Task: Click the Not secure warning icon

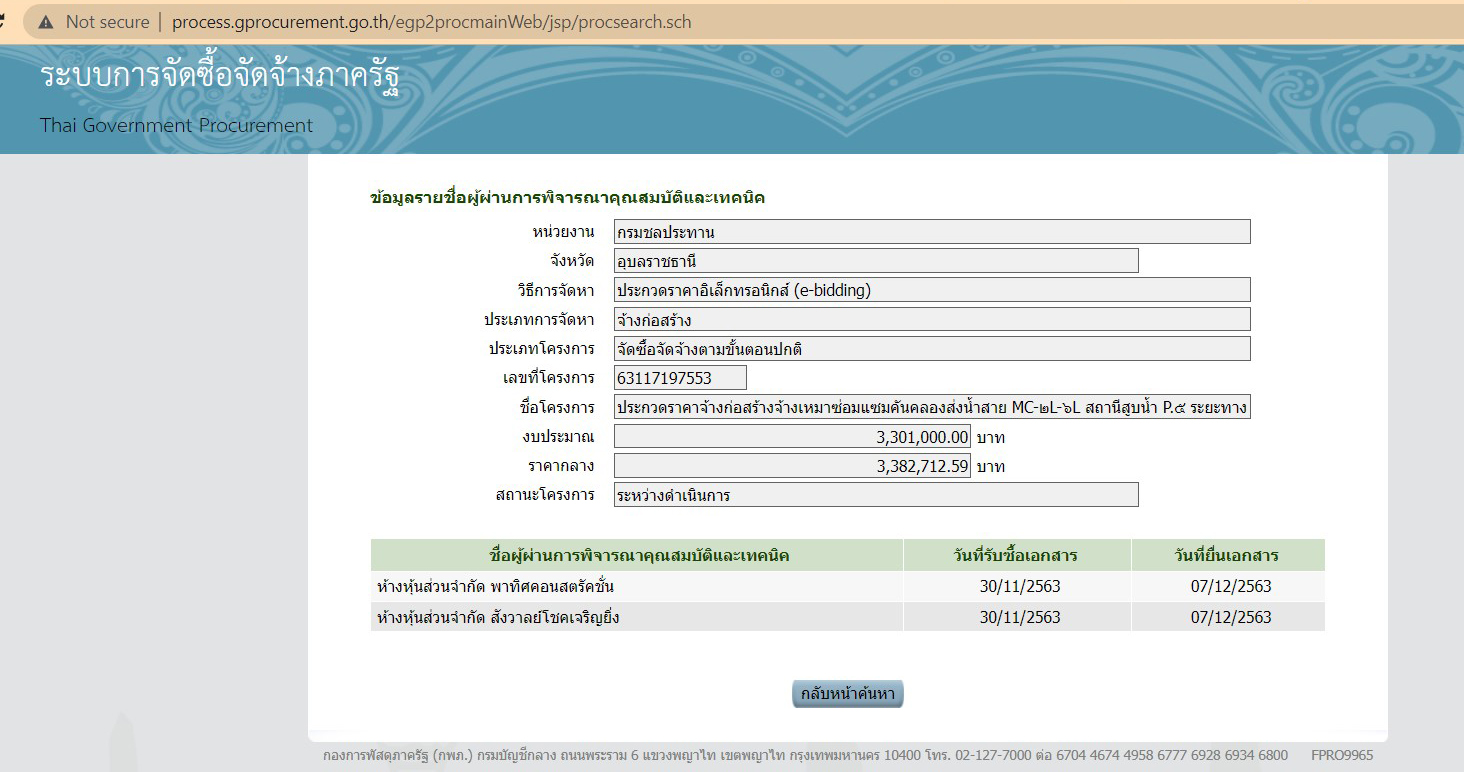Action: click(x=45, y=22)
